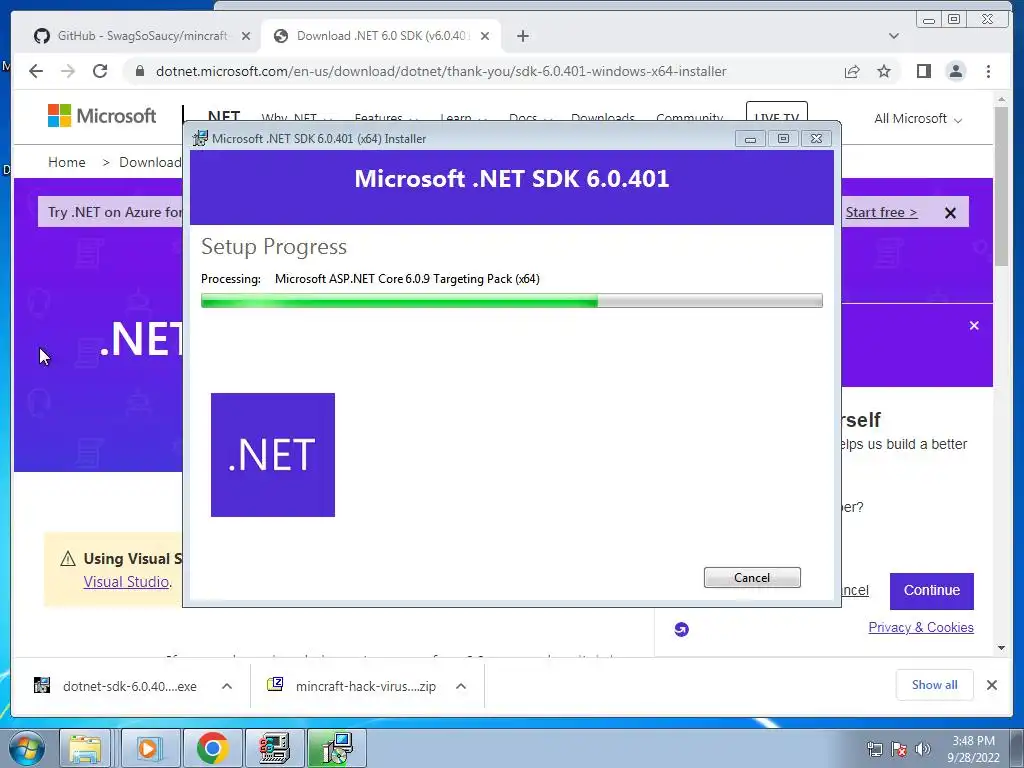Close the Download .NET tab

(485, 36)
